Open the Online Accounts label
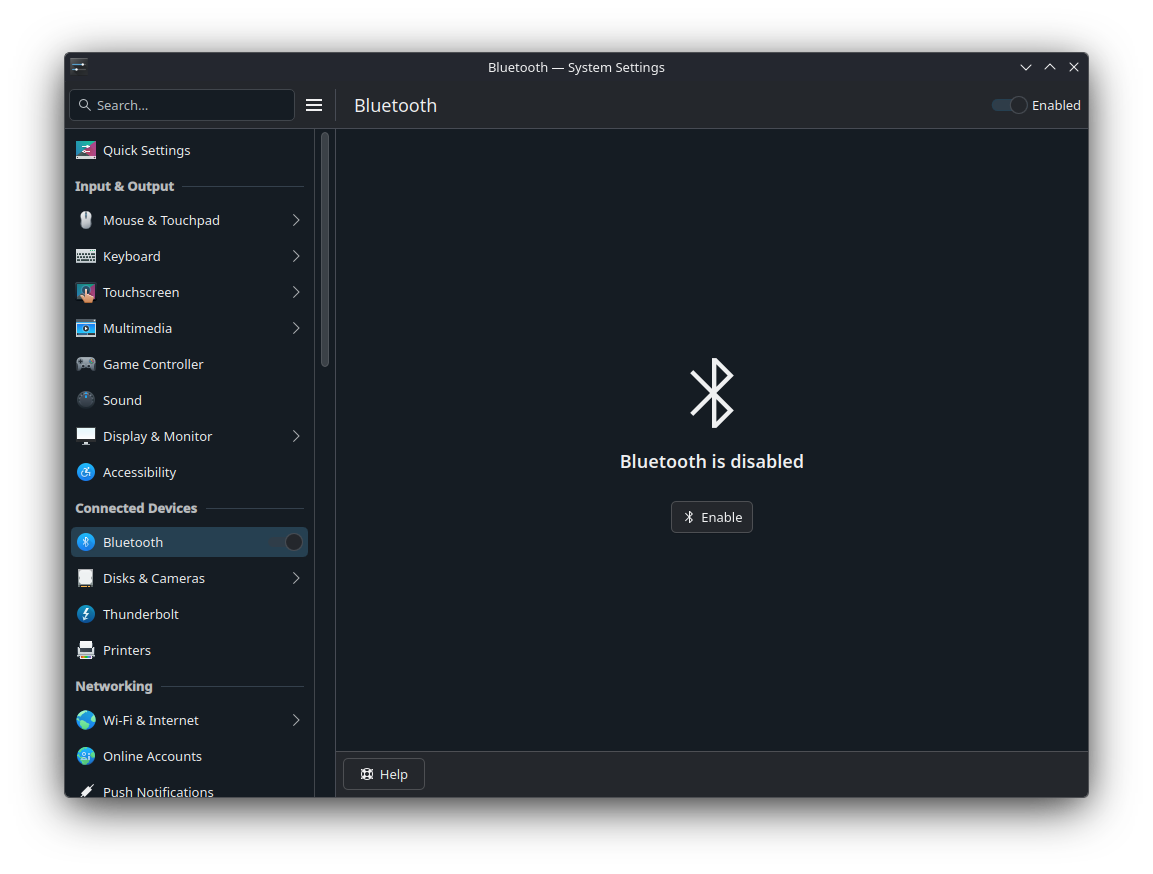The width and height of the screenshot is (1153, 874). (152, 756)
